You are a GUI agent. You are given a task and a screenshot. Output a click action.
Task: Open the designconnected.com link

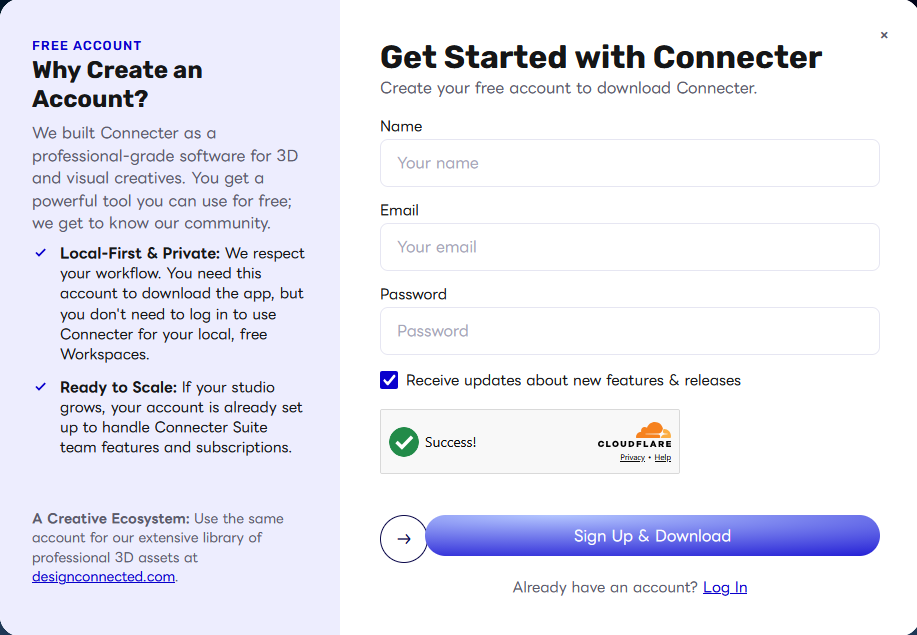pyautogui.click(x=104, y=577)
